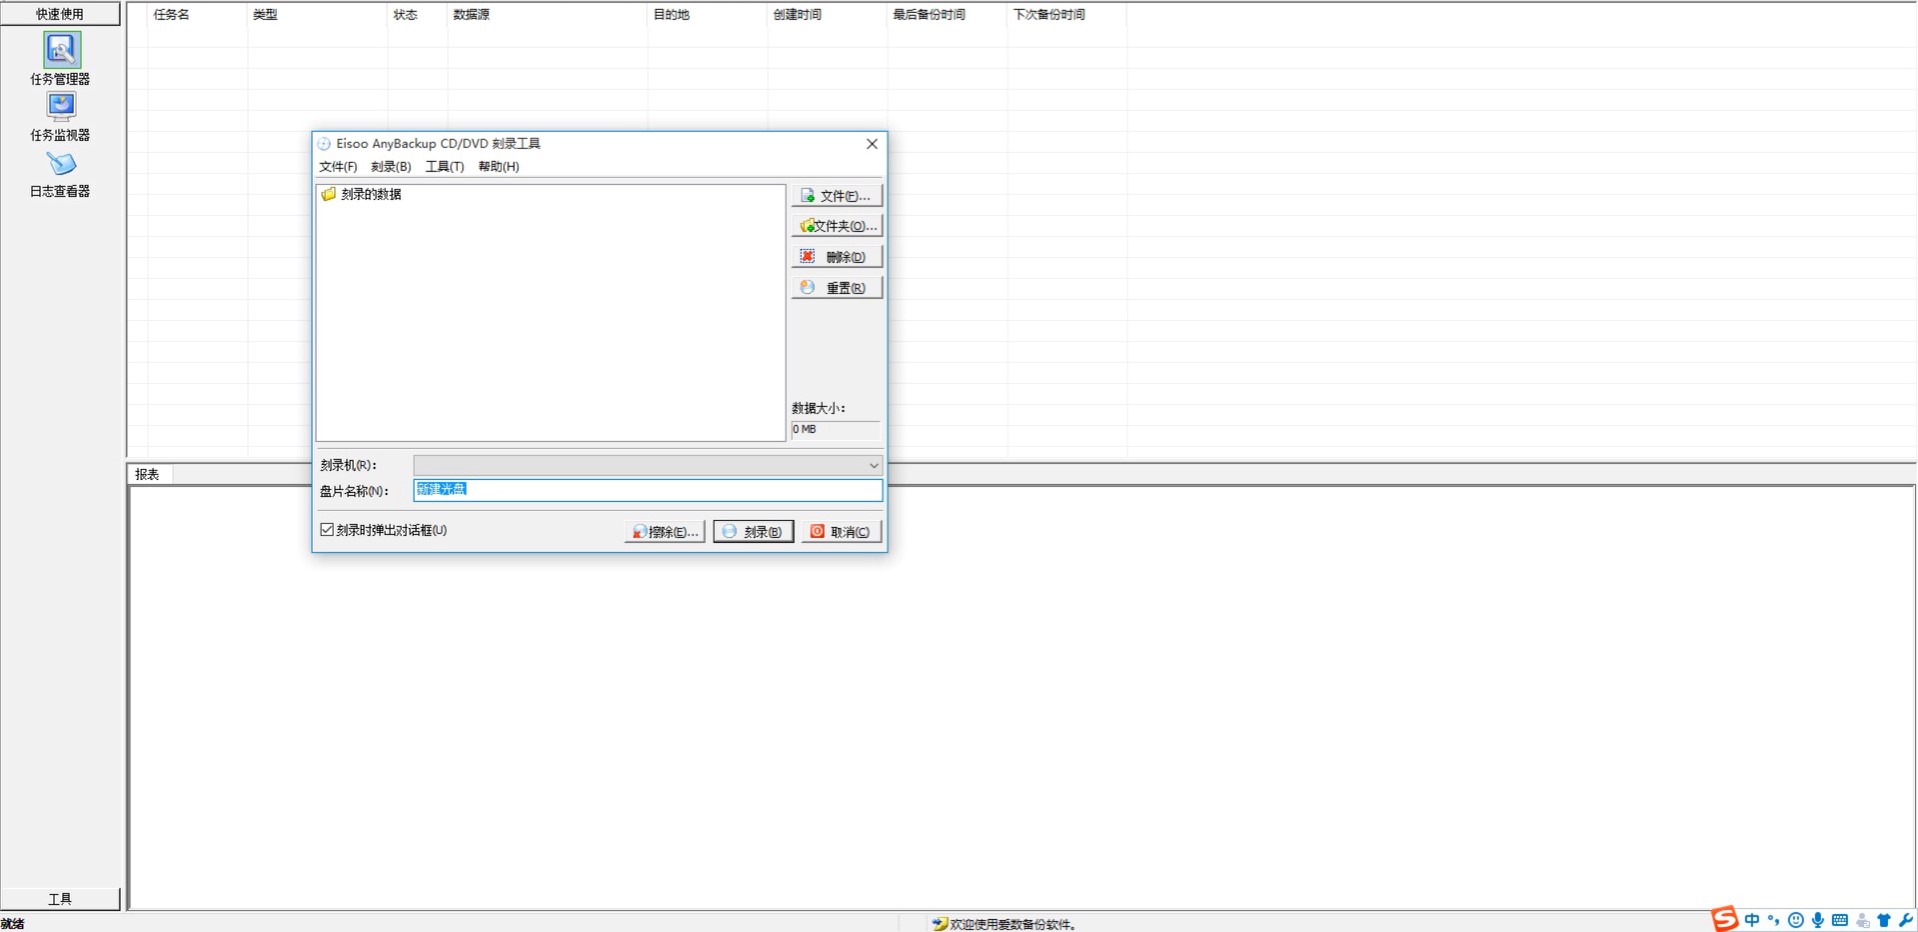
Task: Open the wrench settings icon in IME bar
Action: point(1906,920)
